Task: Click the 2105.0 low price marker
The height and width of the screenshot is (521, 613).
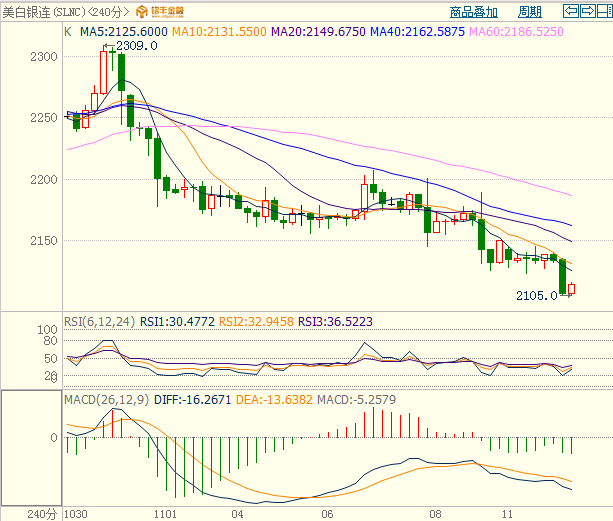Action: pyautogui.click(x=538, y=296)
